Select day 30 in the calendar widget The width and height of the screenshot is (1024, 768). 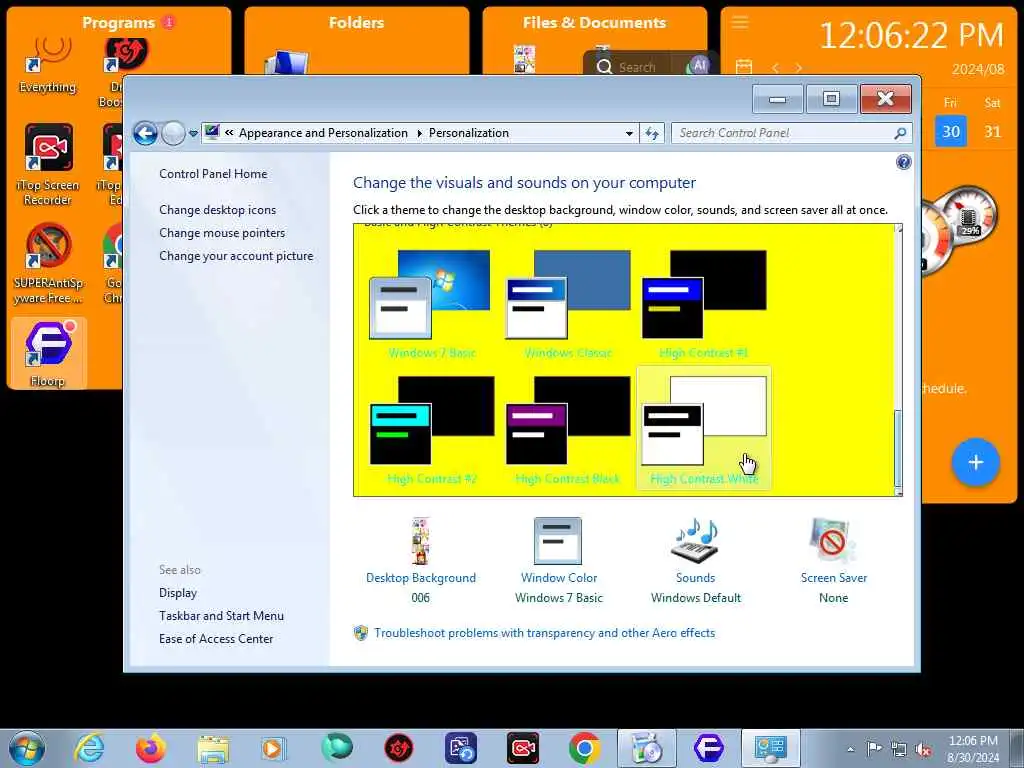pos(951,131)
